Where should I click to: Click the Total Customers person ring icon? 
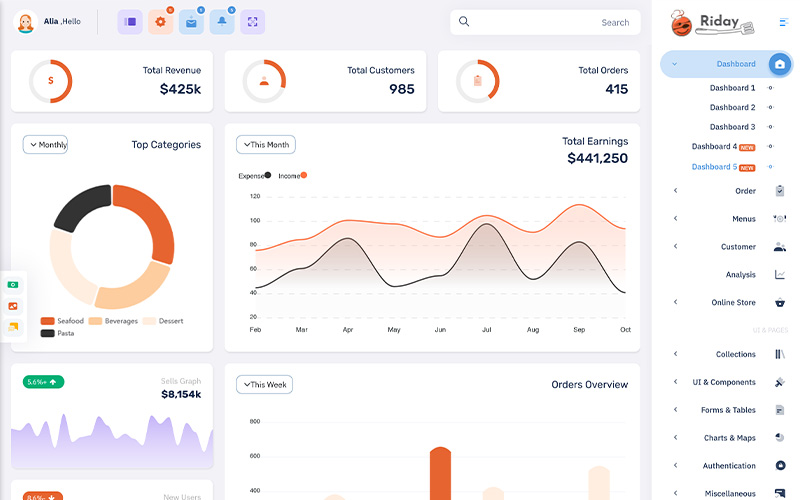pos(264,81)
